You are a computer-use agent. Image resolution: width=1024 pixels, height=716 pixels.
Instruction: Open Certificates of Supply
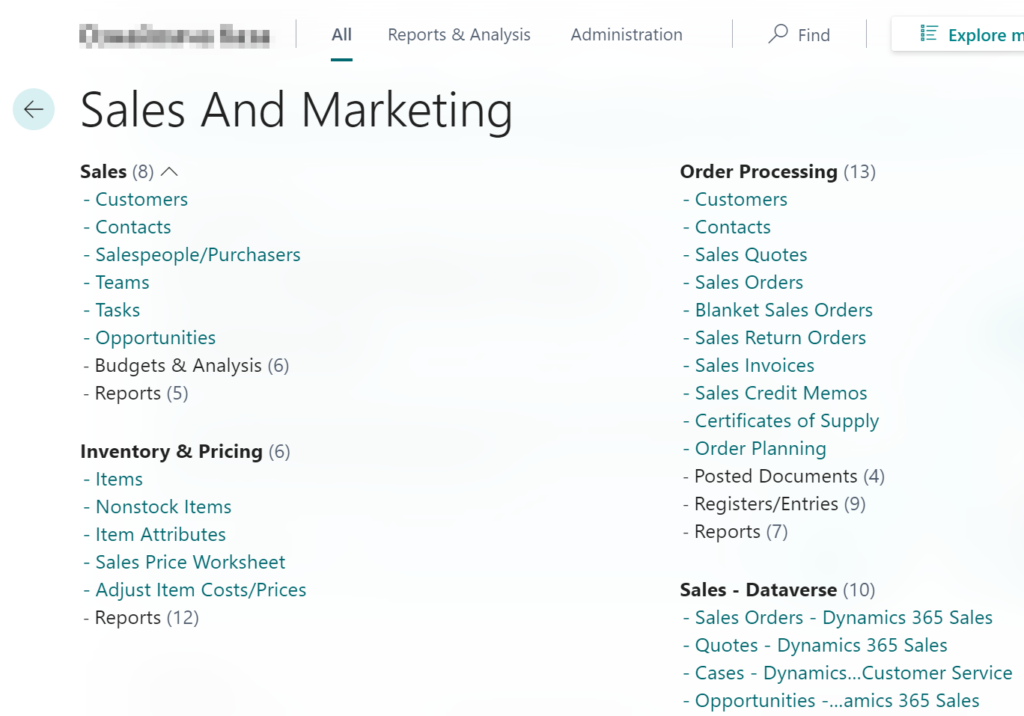tap(786, 420)
